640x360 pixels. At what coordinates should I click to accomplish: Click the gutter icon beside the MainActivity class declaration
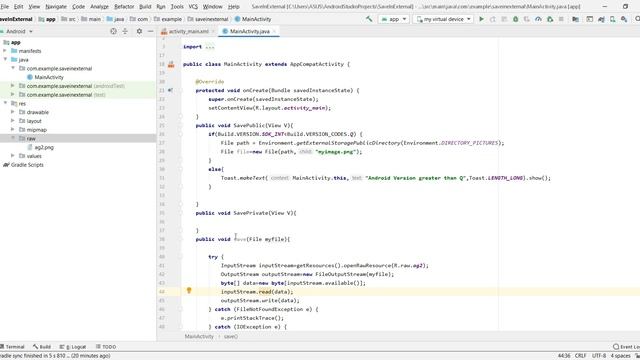pos(171,64)
